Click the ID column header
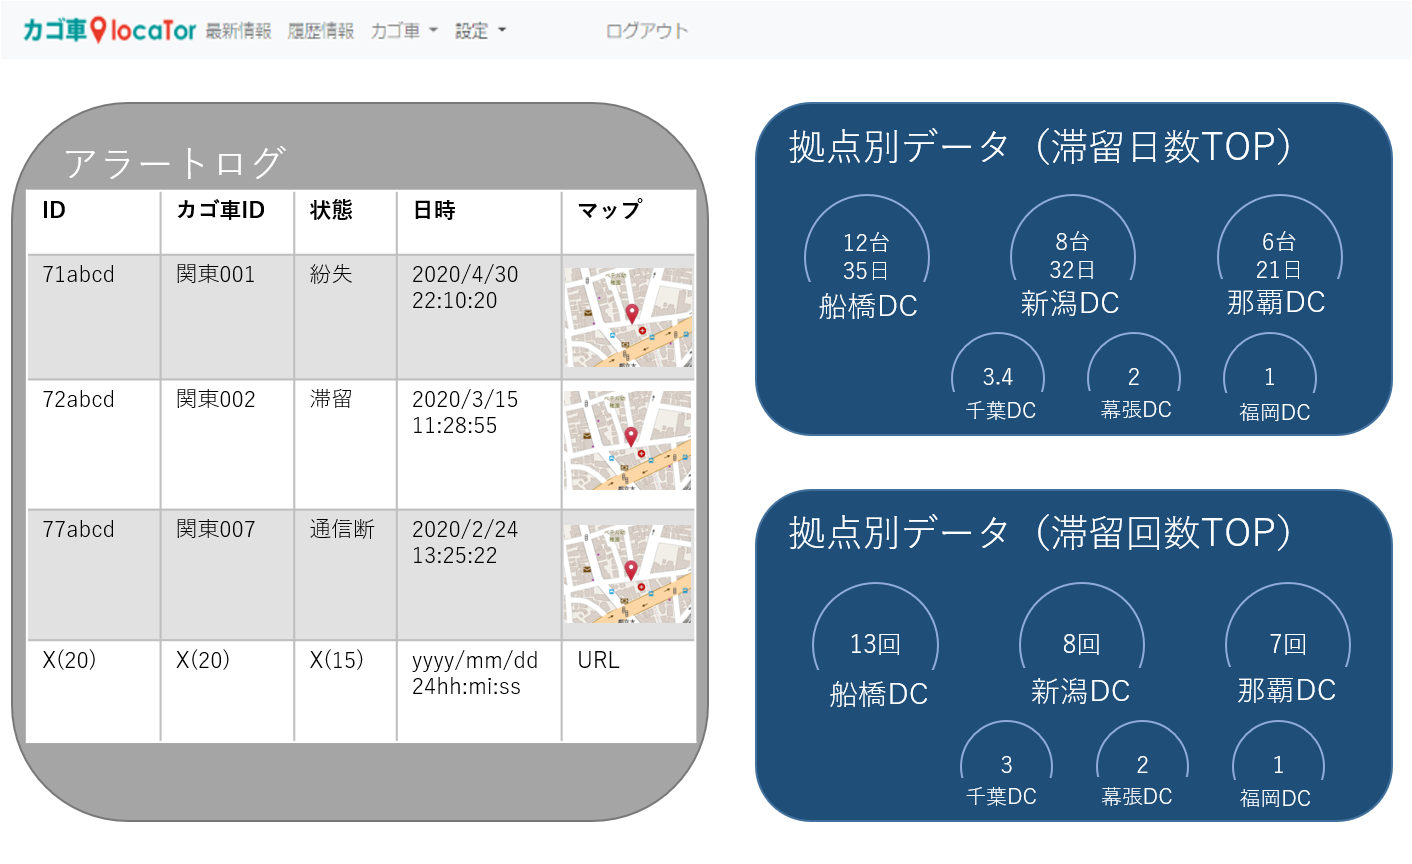The height and width of the screenshot is (864, 1412). (94, 222)
